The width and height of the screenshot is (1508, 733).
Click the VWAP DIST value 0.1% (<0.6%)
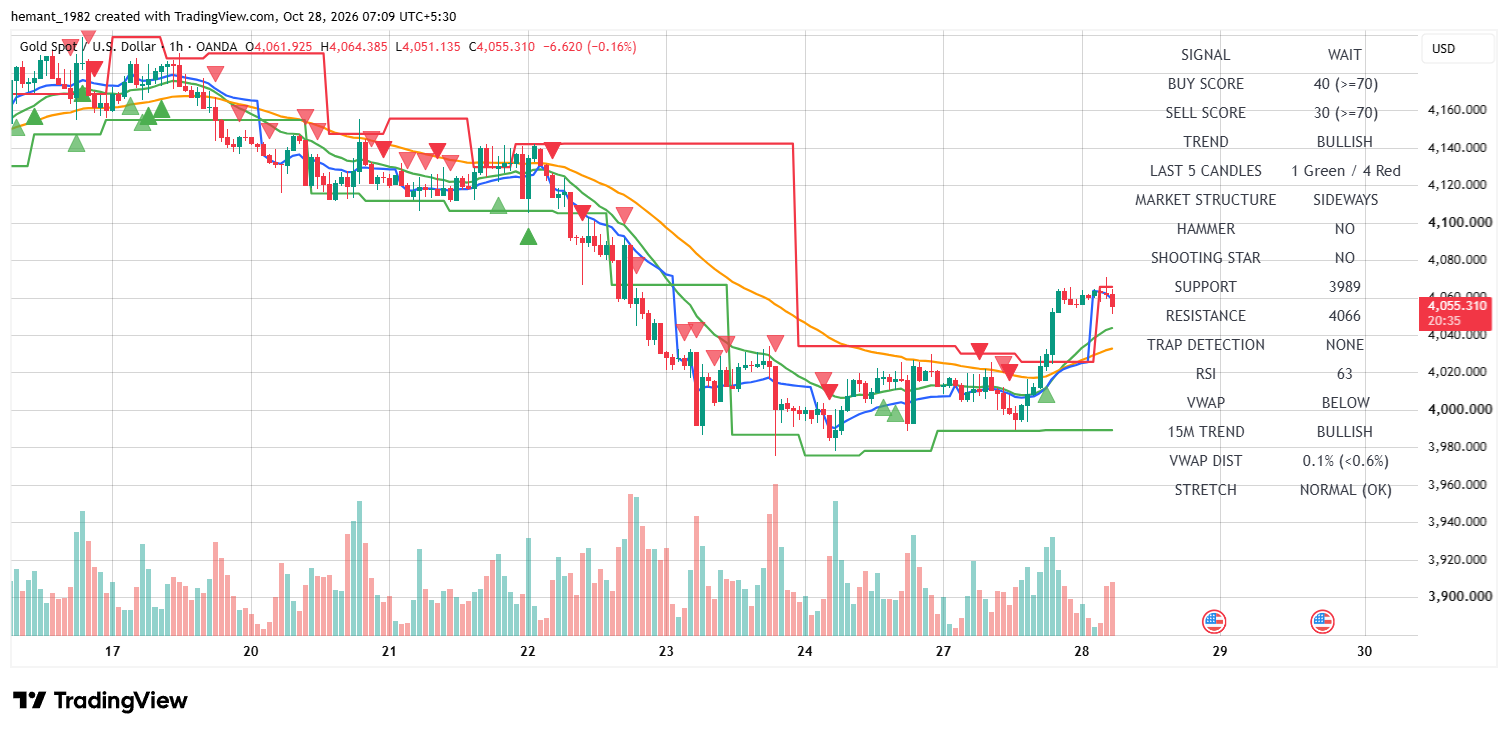[x=1345, y=461]
